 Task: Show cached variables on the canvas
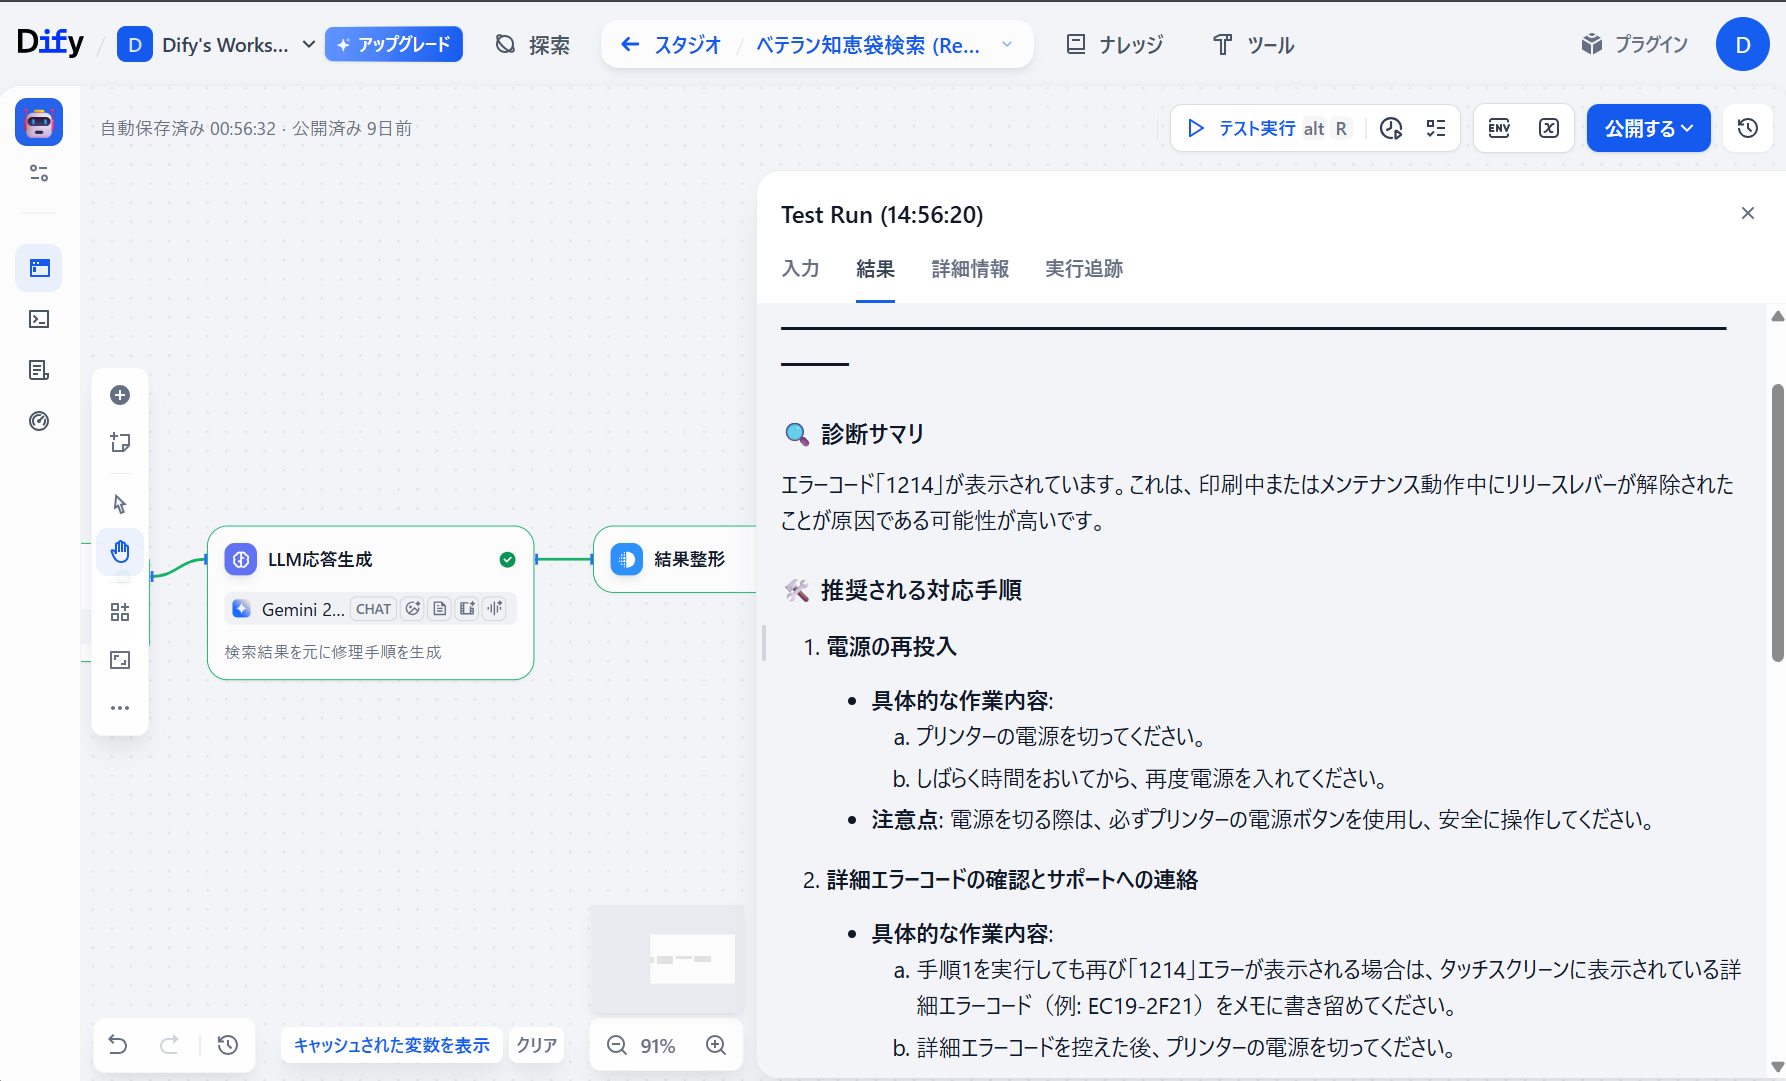click(391, 1045)
